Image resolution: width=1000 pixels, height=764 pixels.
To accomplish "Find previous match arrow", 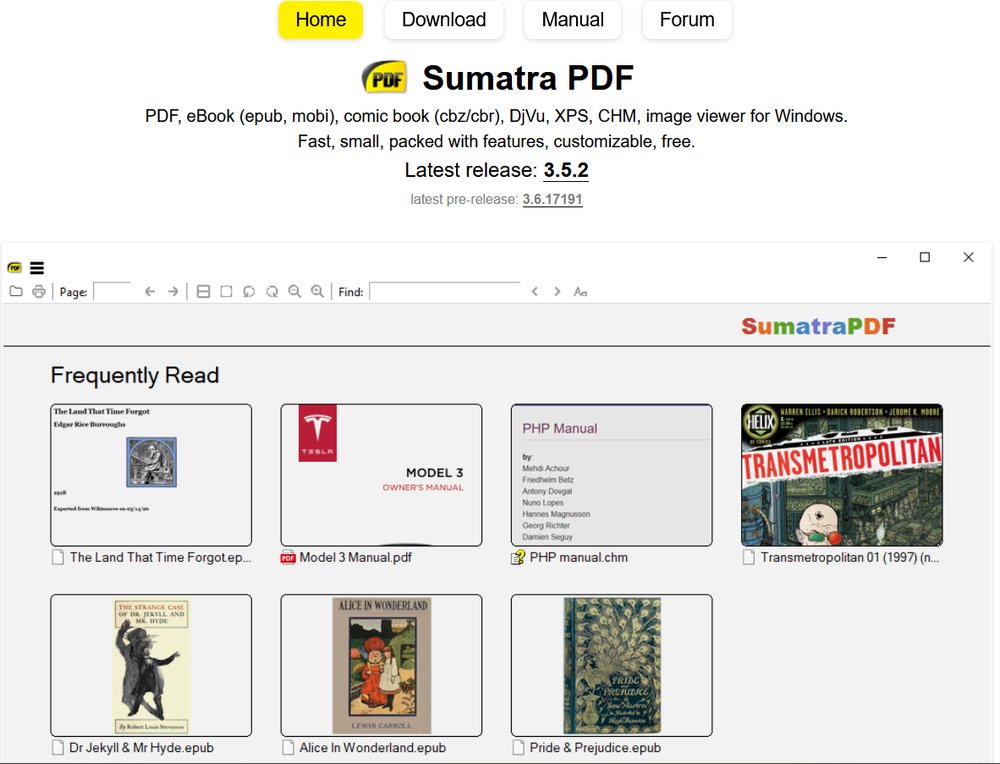I will coord(535,292).
